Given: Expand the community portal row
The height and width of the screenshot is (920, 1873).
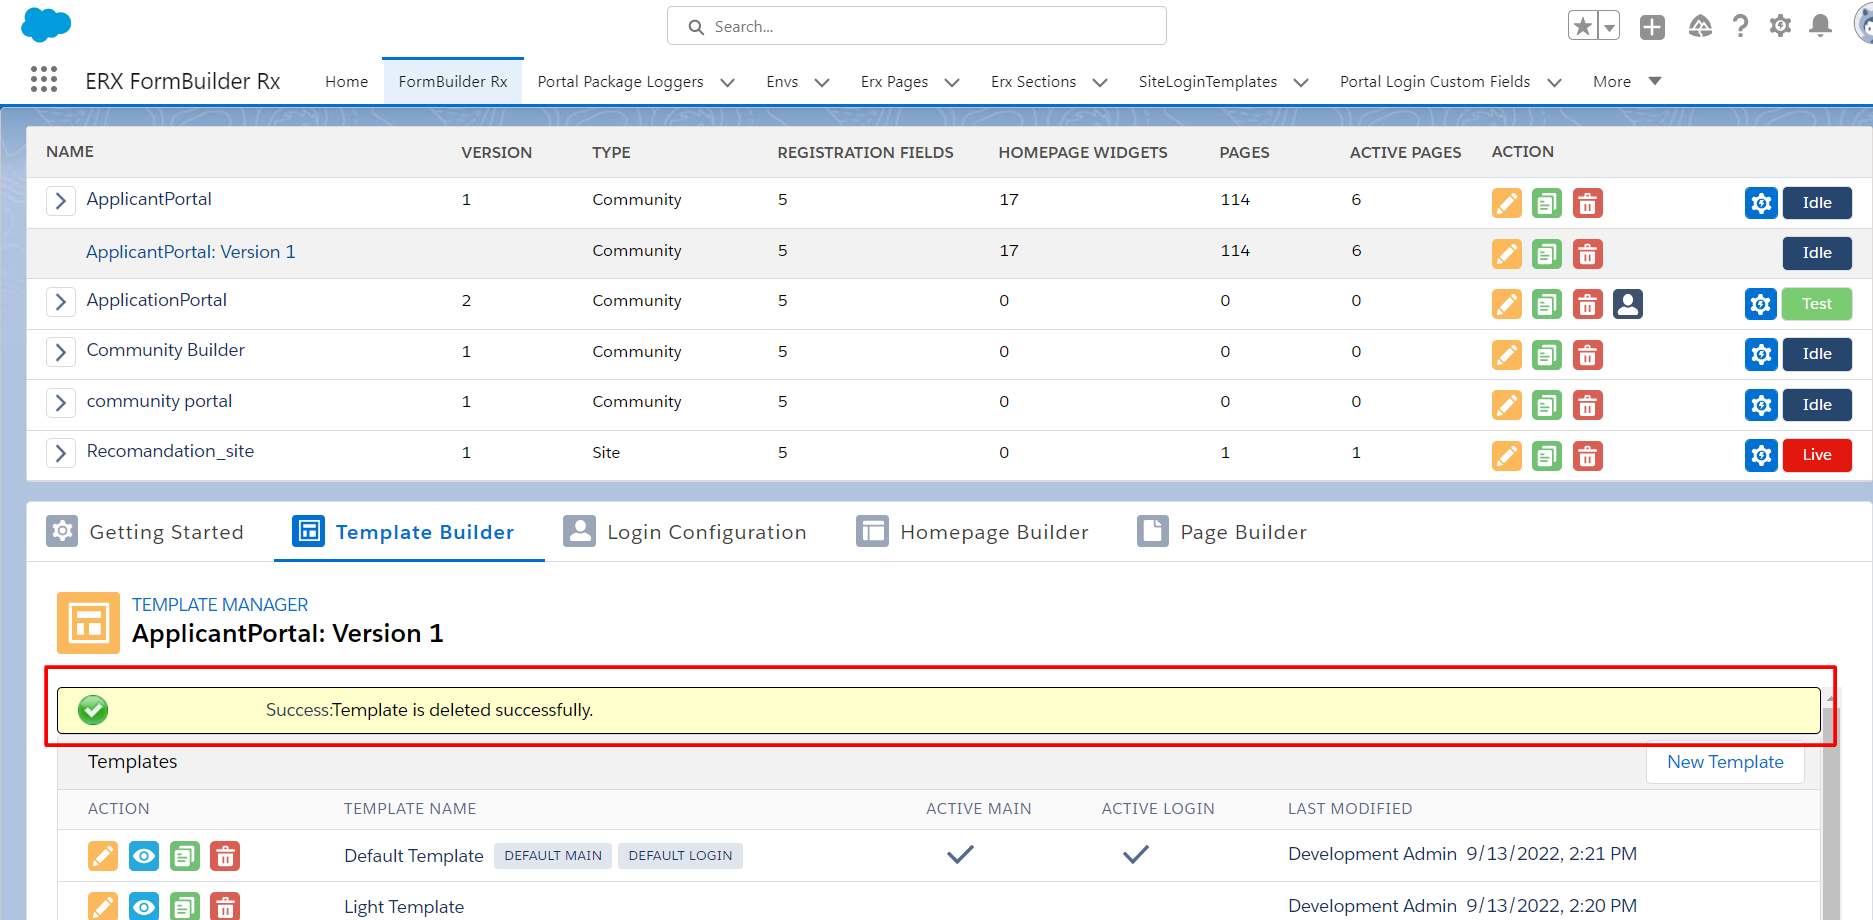Looking at the screenshot, I should pos(60,402).
